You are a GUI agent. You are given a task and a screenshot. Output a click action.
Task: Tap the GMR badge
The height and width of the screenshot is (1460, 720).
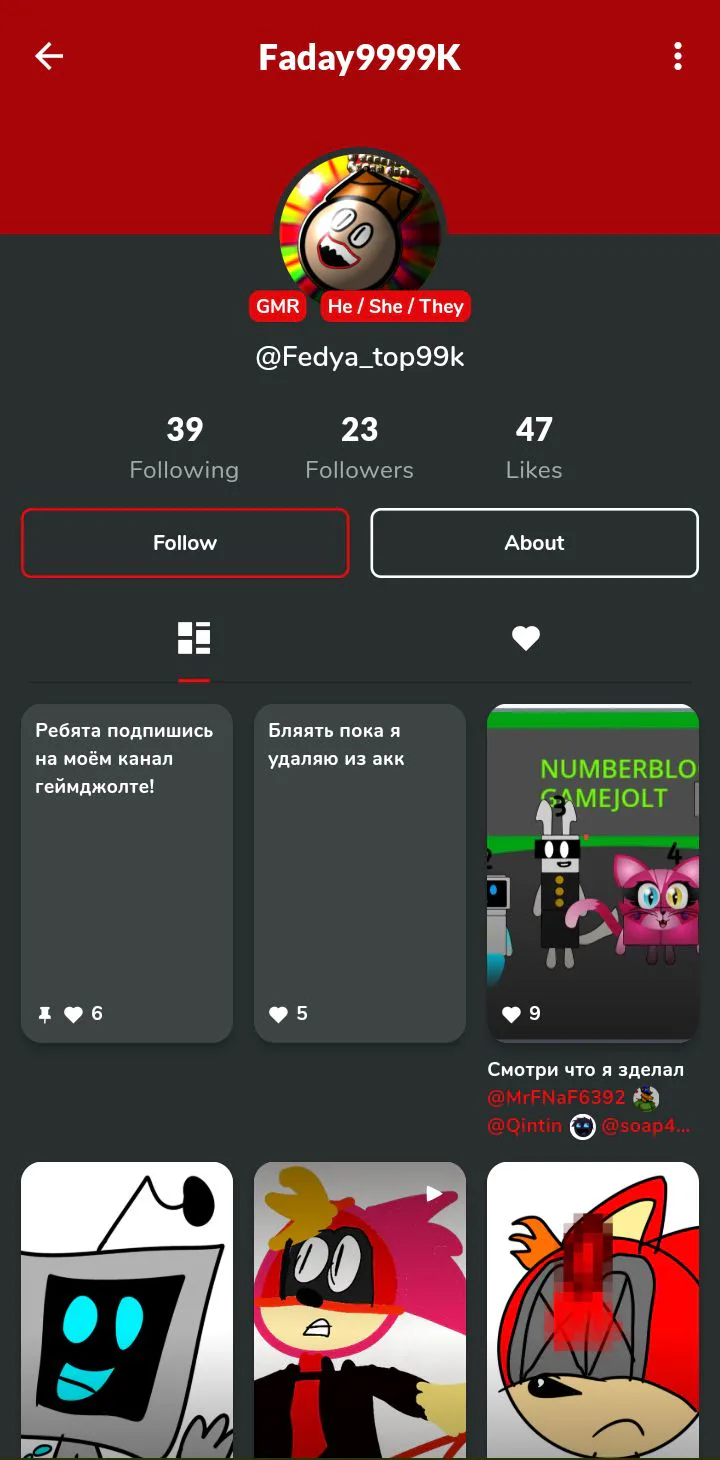coord(277,306)
